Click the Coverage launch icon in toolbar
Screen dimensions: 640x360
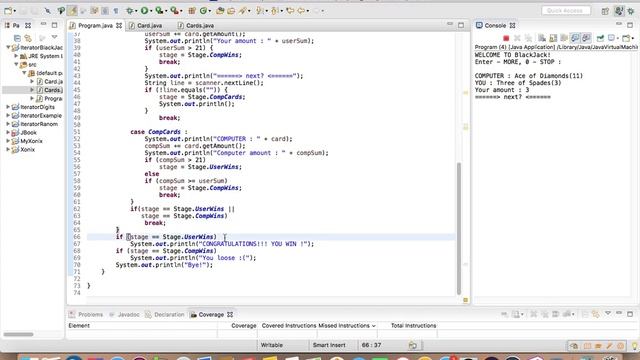160,11
